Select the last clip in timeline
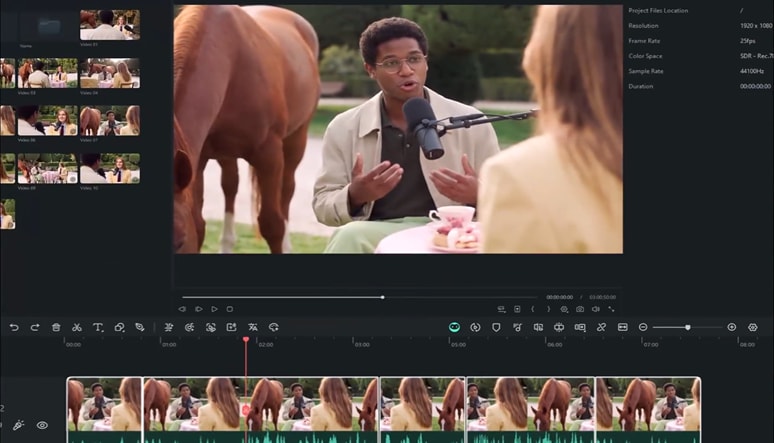This screenshot has height=443, width=774. click(648, 410)
